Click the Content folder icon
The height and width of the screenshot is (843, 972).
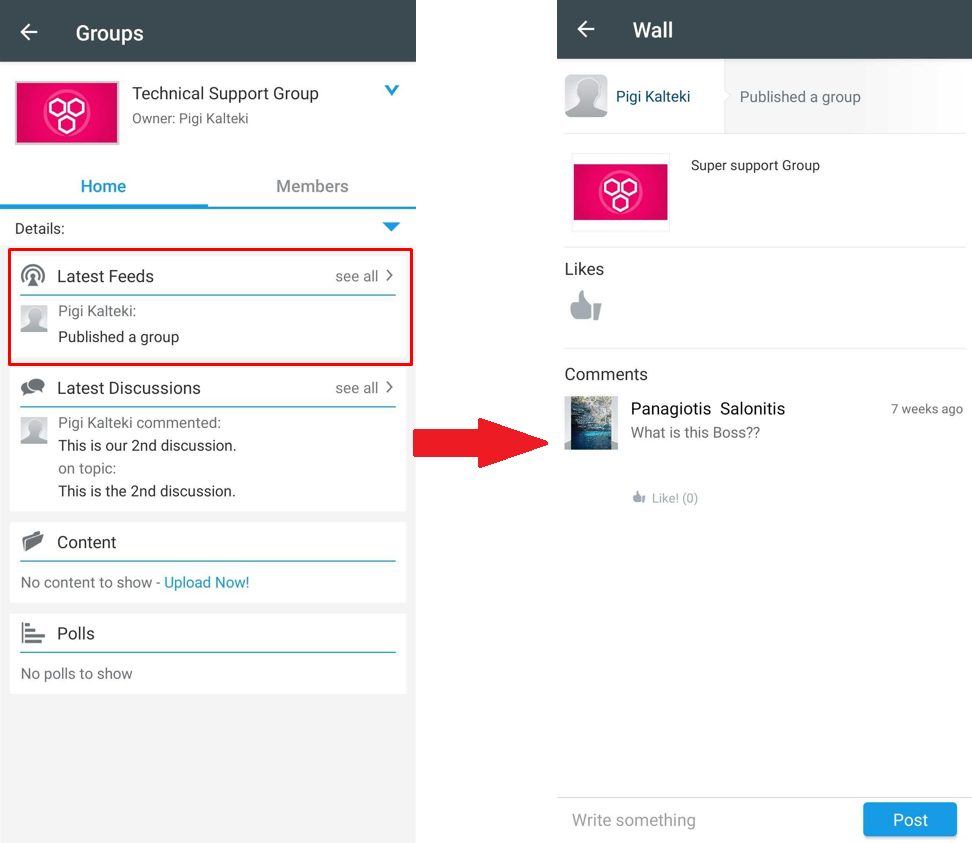33,541
